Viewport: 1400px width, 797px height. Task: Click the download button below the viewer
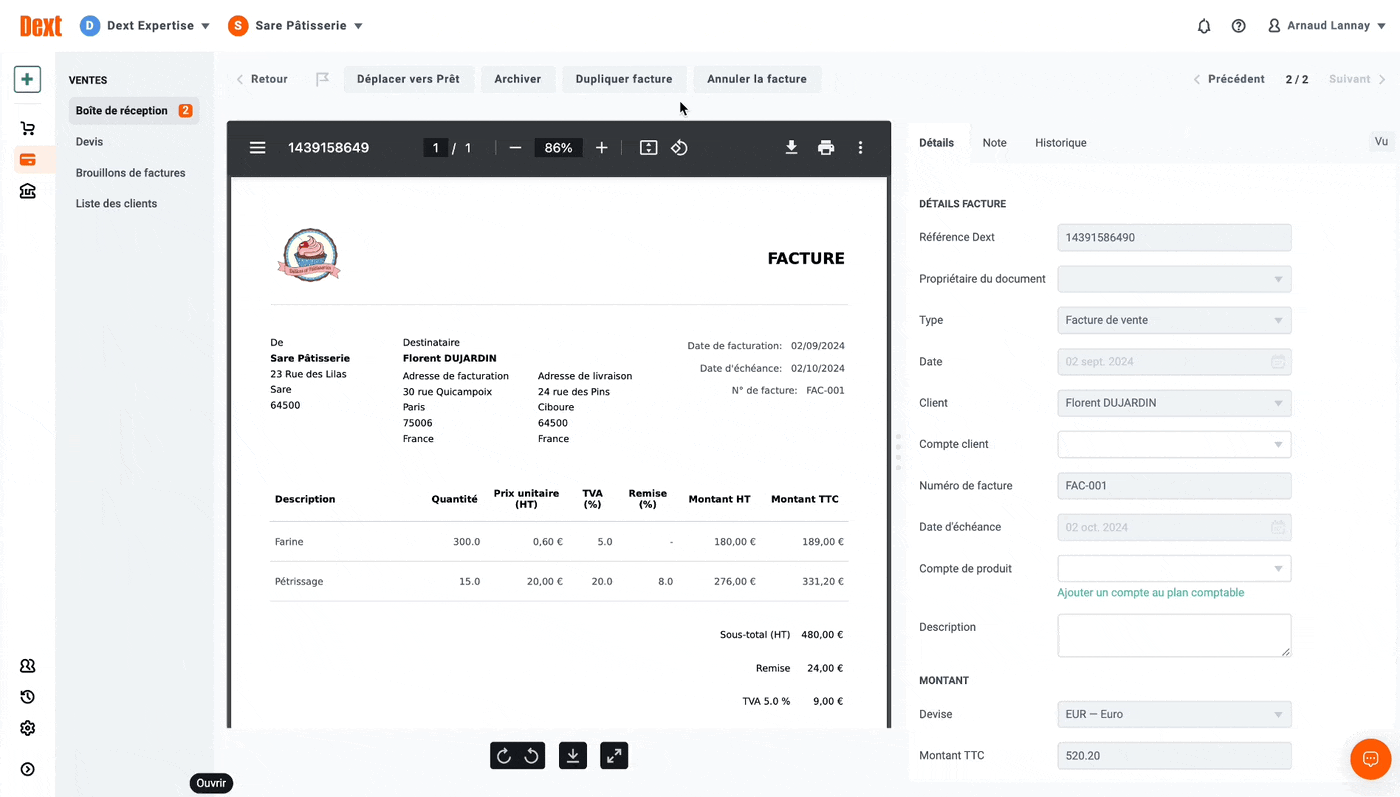[x=573, y=756]
